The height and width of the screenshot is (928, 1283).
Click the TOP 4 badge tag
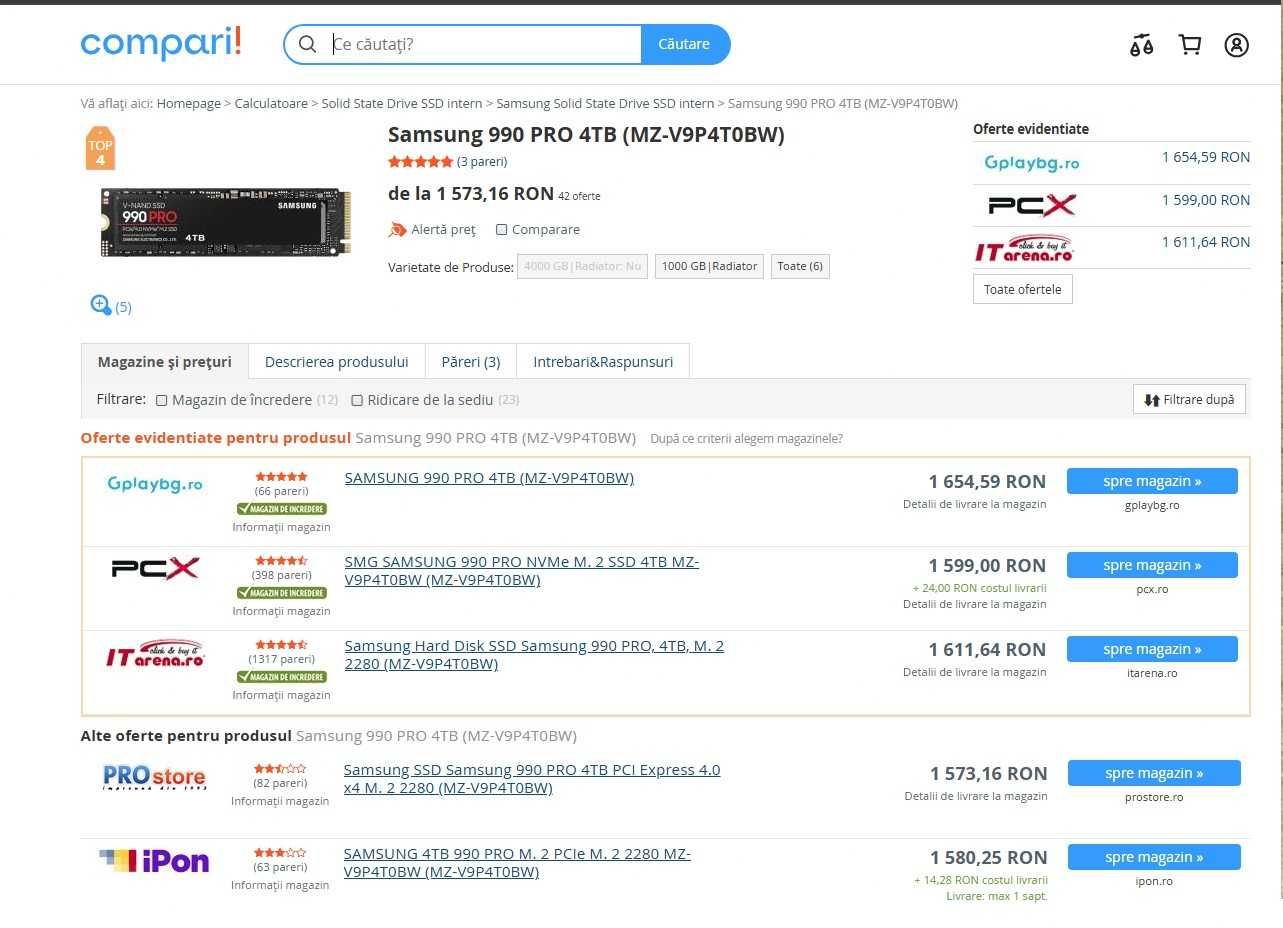100,148
